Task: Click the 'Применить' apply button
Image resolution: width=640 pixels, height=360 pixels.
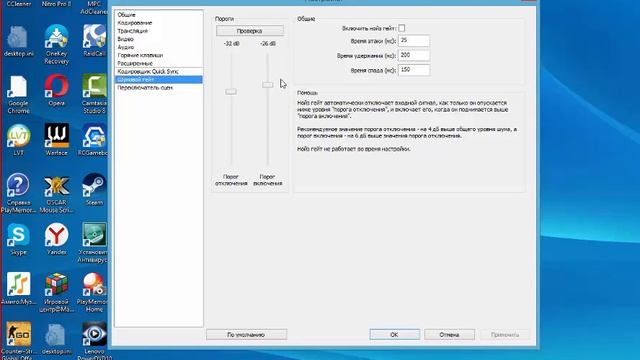Action: pyautogui.click(x=505, y=335)
